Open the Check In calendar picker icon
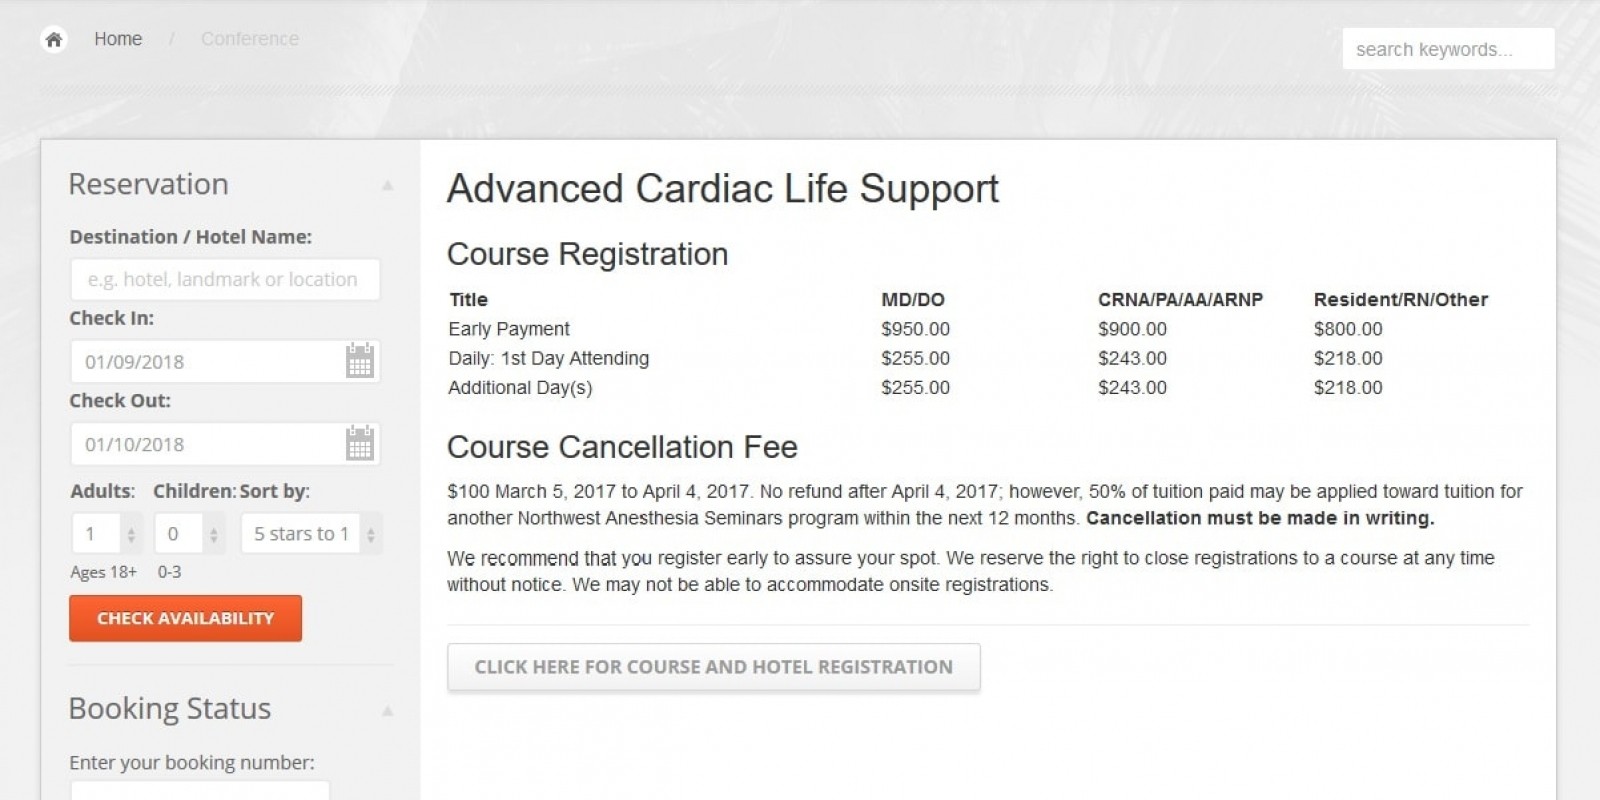This screenshot has width=1600, height=800. coord(359,361)
